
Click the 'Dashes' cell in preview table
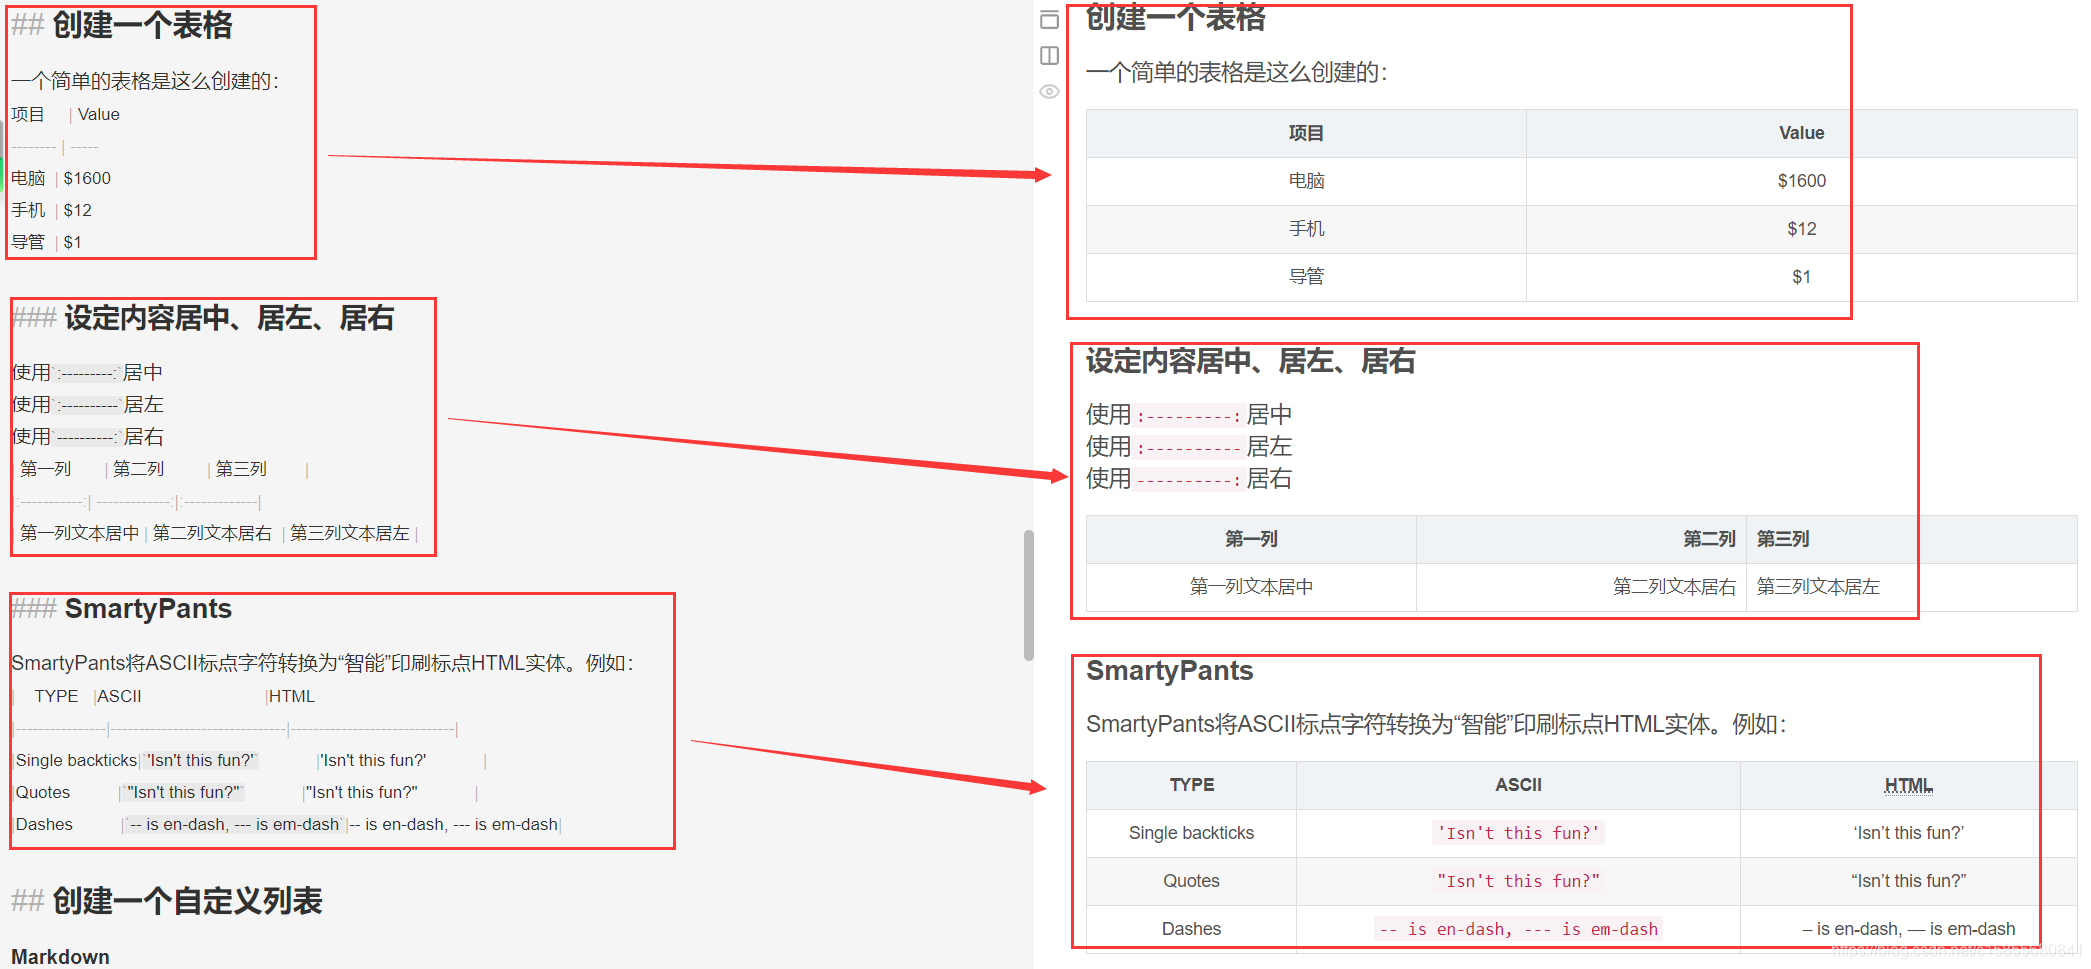pos(1192,929)
